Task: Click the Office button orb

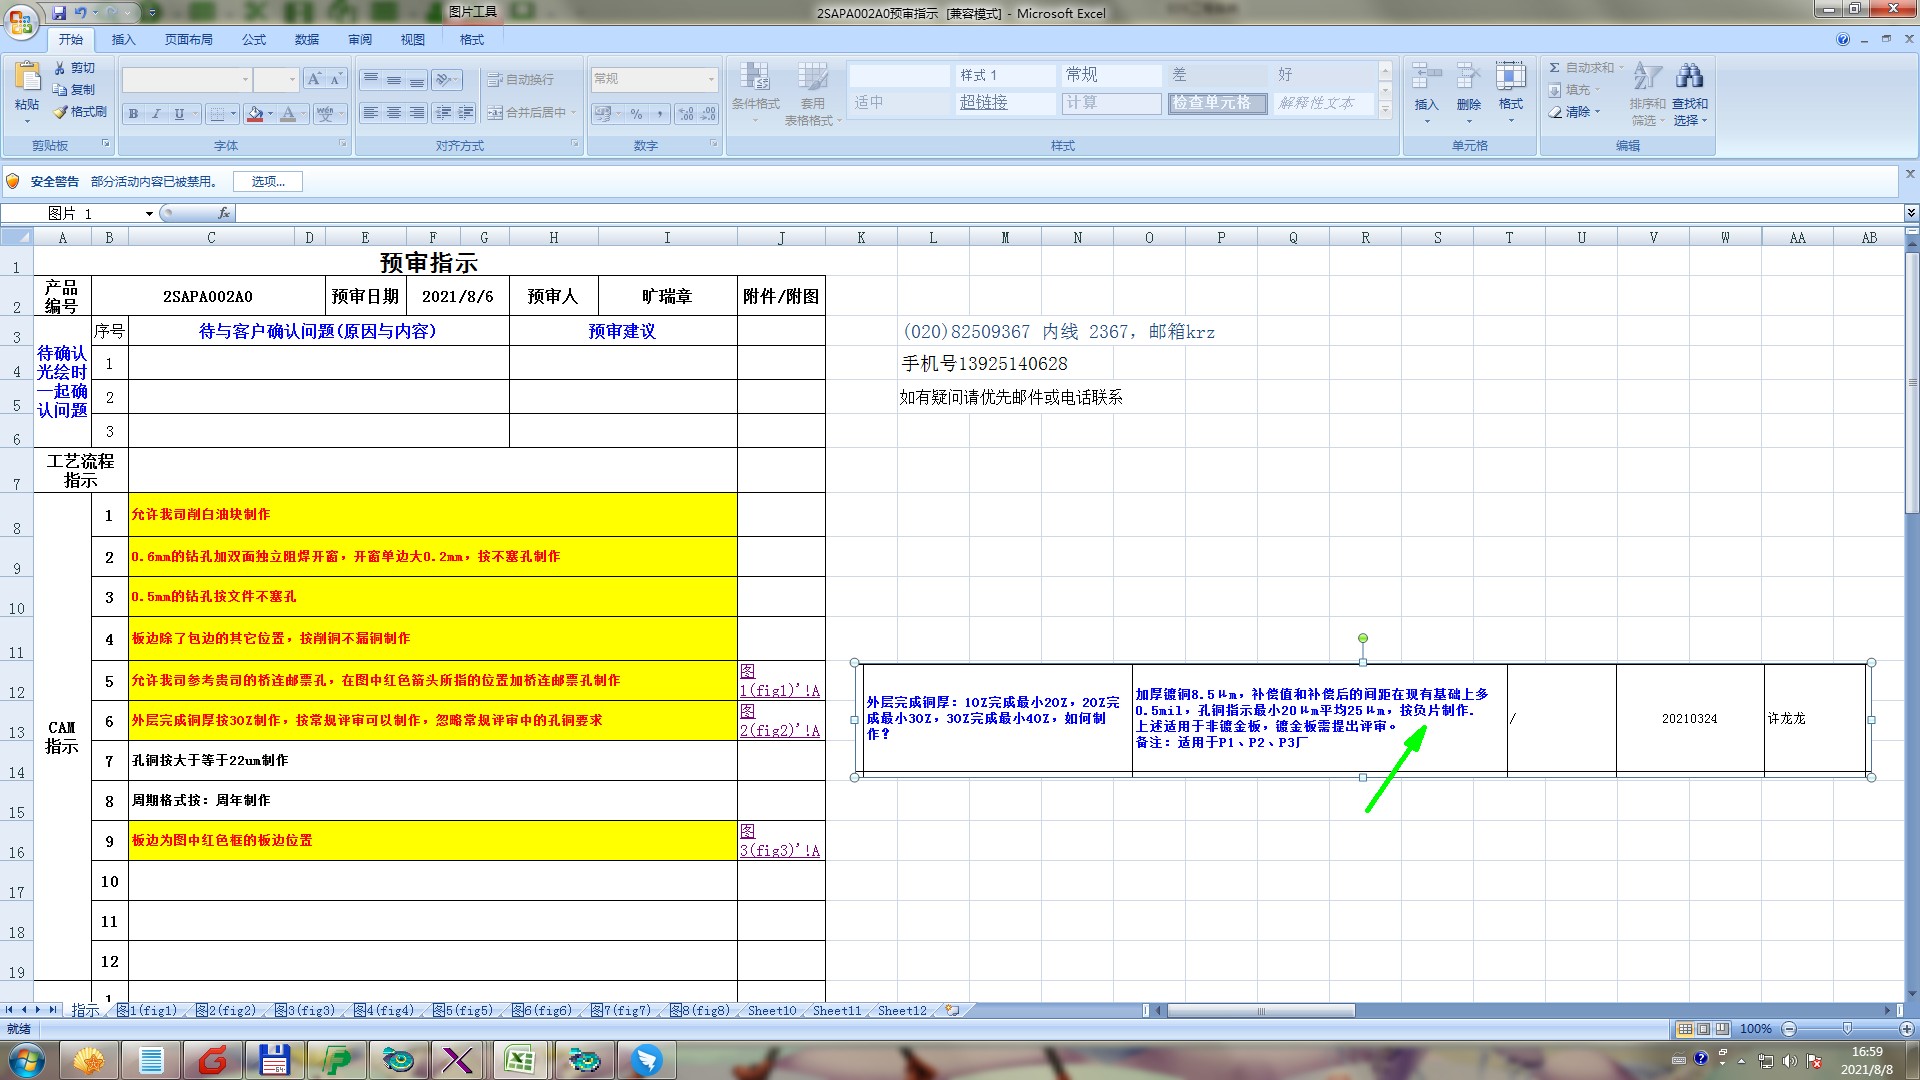Action: [21, 21]
